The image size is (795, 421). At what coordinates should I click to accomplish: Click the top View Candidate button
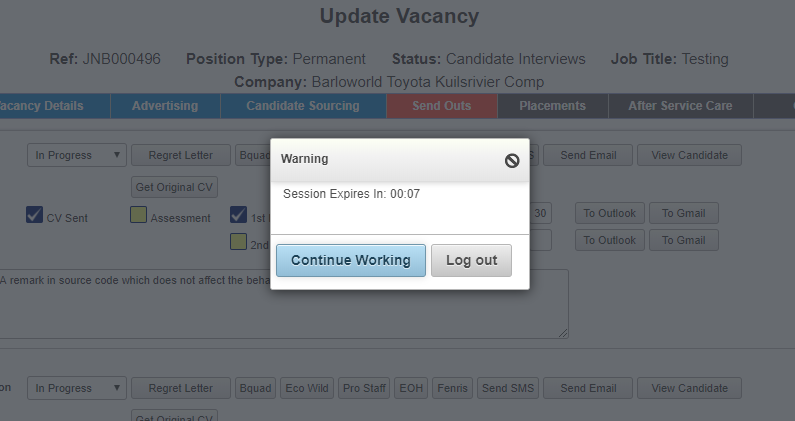[x=690, y=155]
